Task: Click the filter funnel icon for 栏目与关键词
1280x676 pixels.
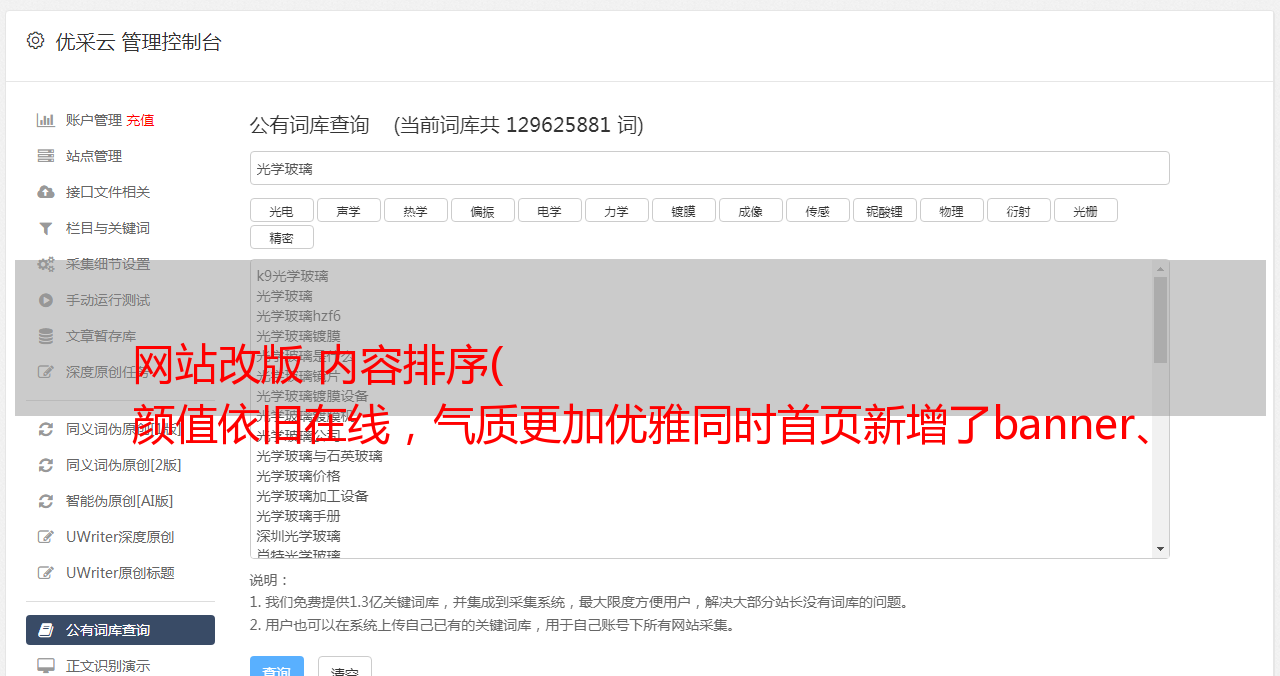Action: [46, 228]
